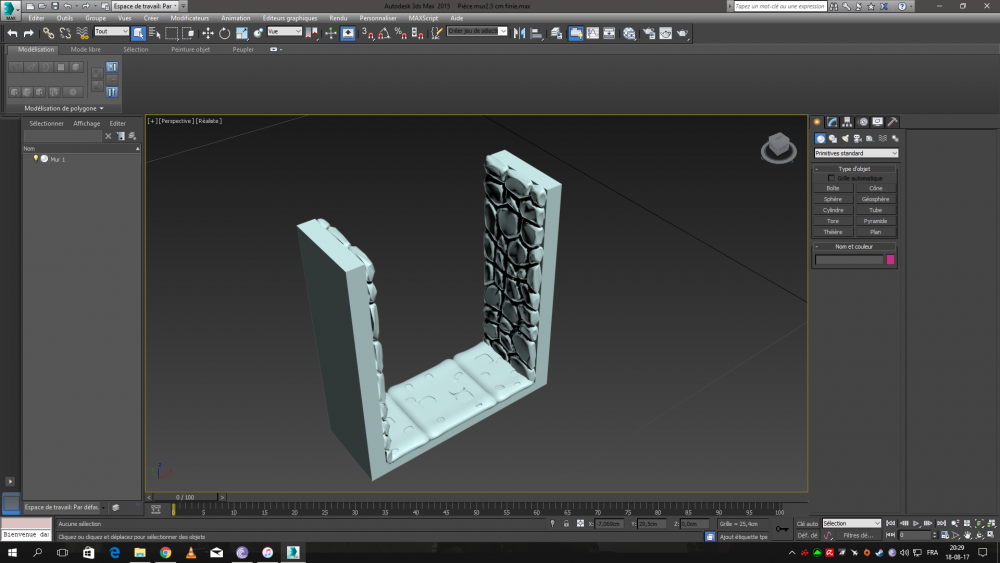Open the Vue reference coordinate dropdown
This screenshot has height=563, width=1000.
pos(284,31)
